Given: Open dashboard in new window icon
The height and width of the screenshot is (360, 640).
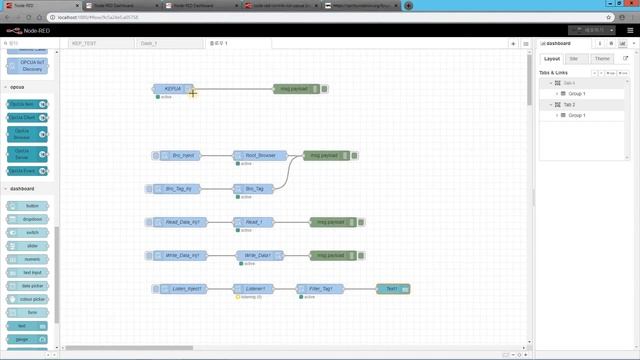Looking at the screenshot, I should point(625,58).
